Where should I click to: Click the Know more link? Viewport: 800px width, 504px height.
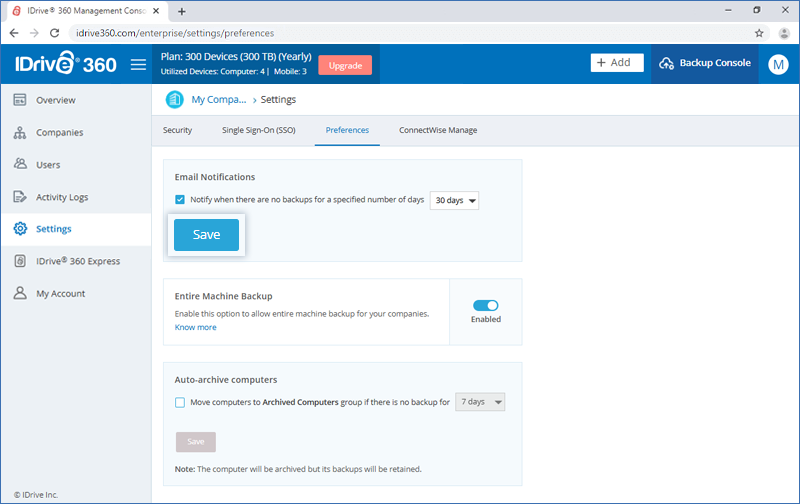(195, 327)
